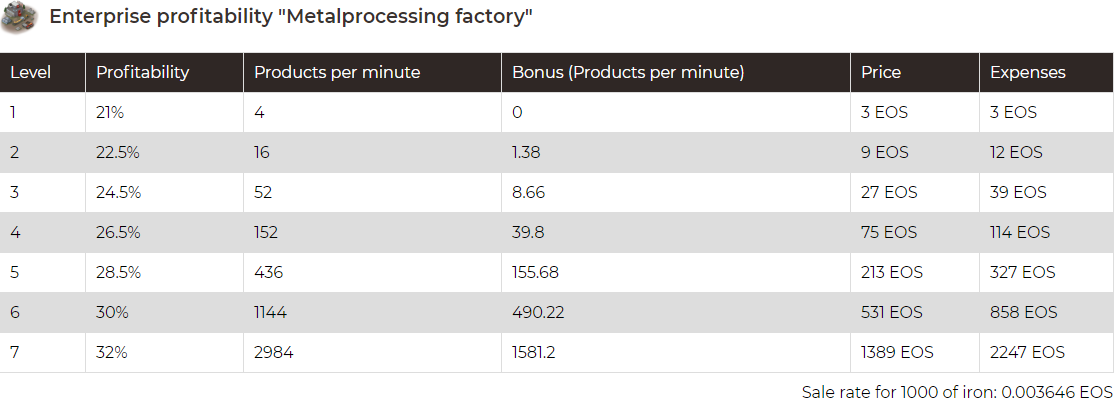Viewport: 1114px width, 401px height.
Task: Click the level 7 row number
Action: pyautogui.click(x=43, y=353)
